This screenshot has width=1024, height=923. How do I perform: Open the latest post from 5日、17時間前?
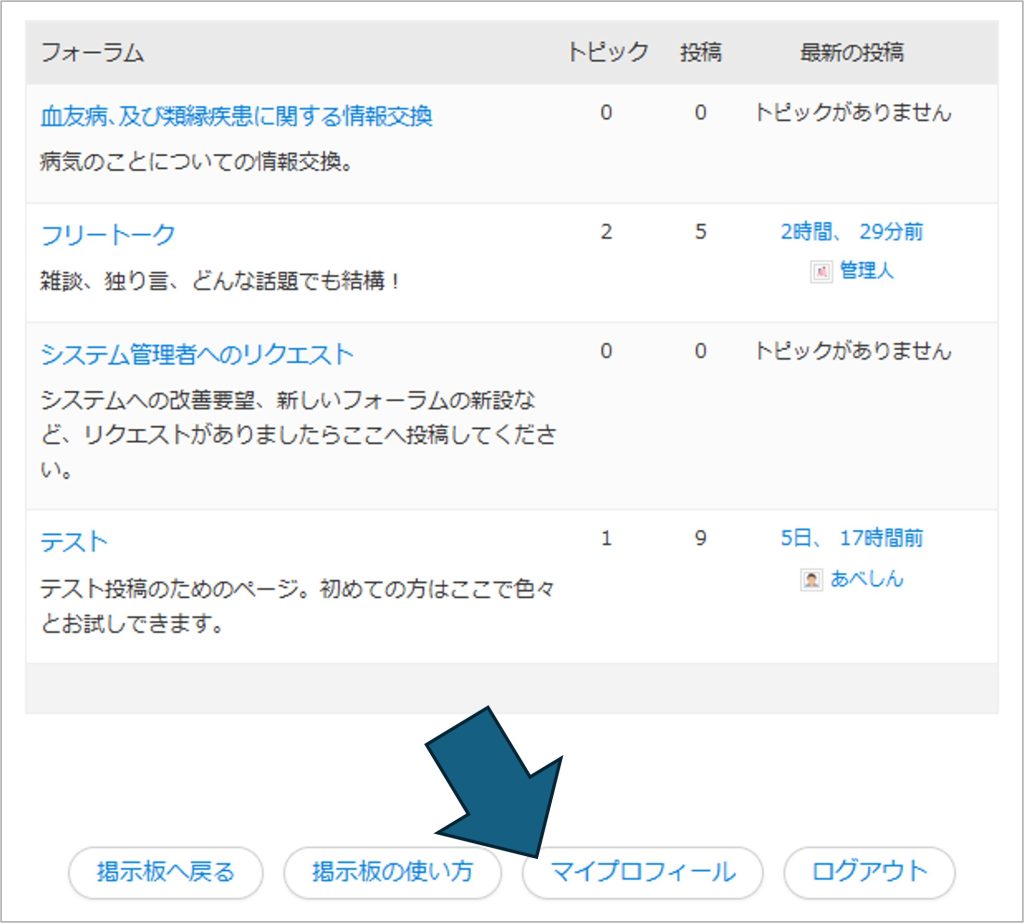(x=851, y=539)
